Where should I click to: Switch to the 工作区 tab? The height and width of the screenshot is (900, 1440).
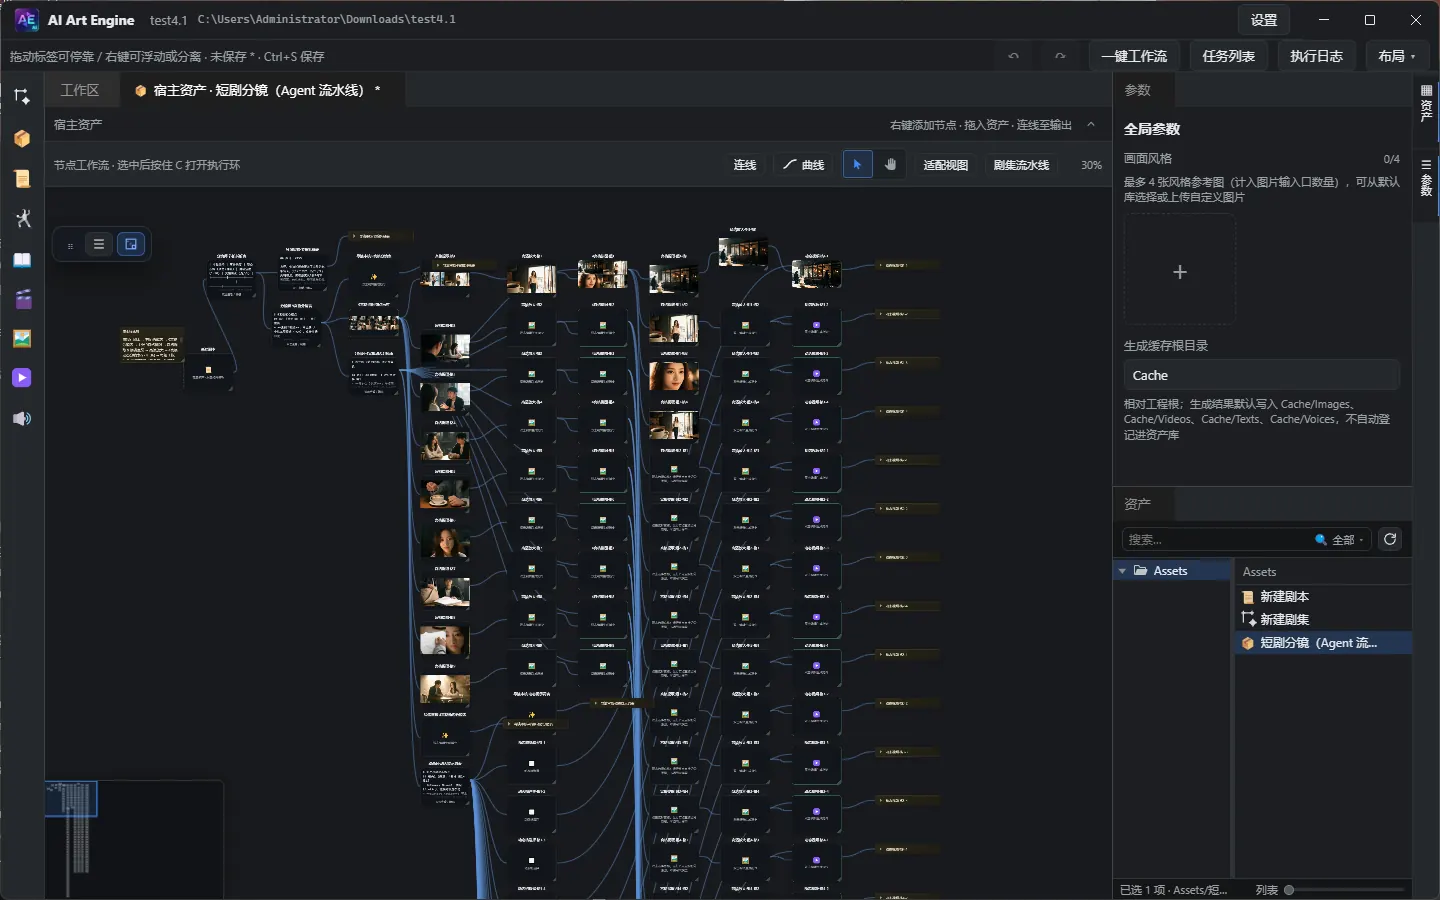[80, 90]
